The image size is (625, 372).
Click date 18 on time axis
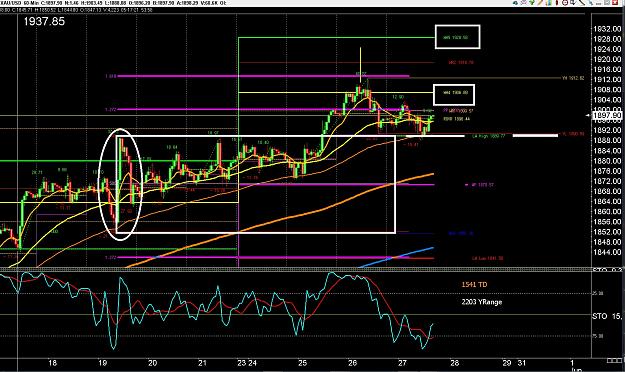pyautogui.click(x=52, y=363)
